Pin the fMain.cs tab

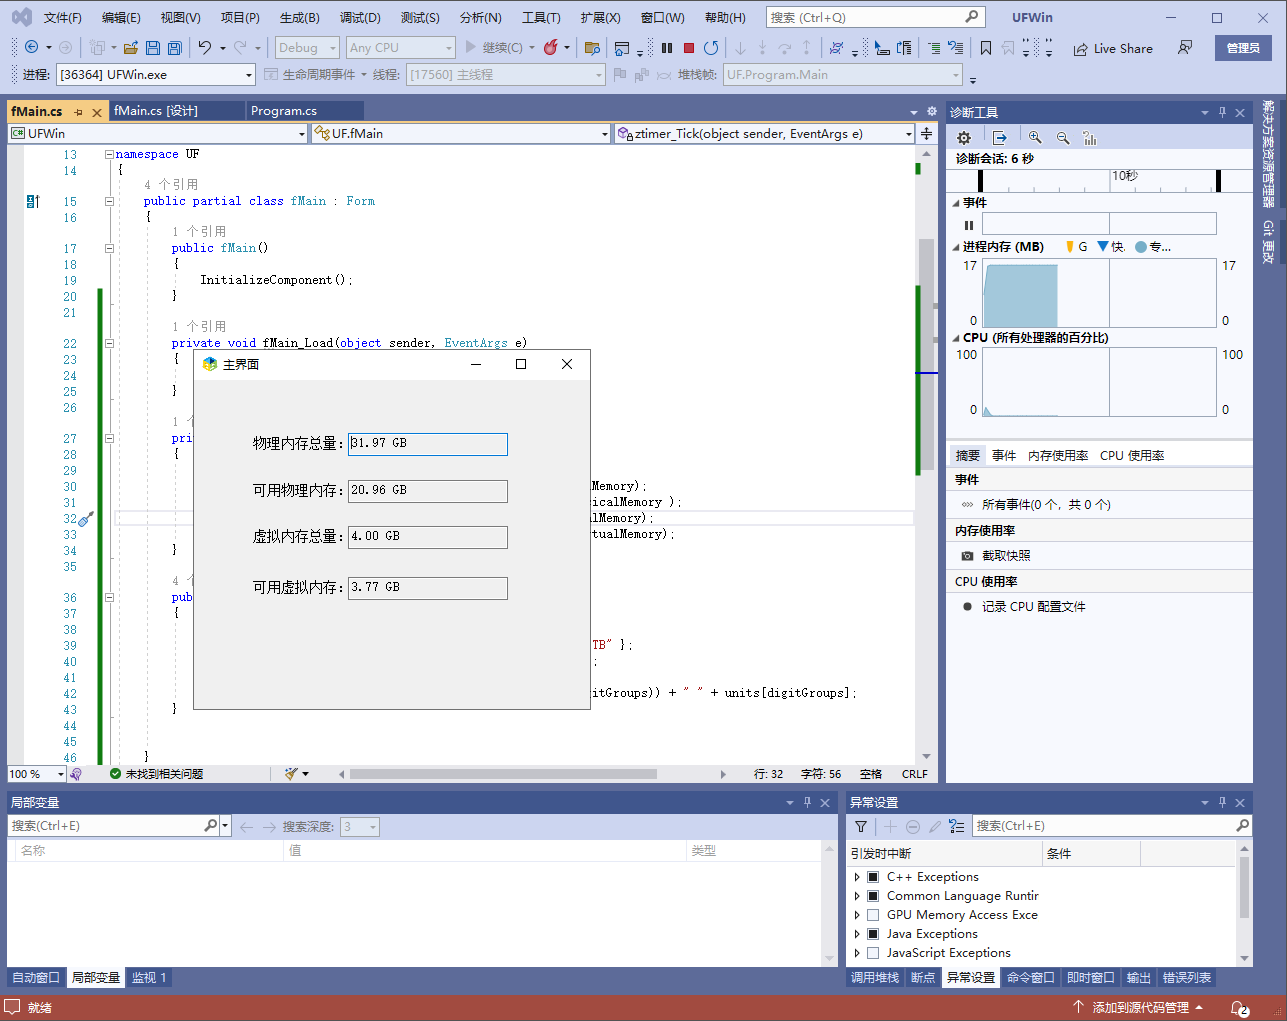[x=79, y=112]
